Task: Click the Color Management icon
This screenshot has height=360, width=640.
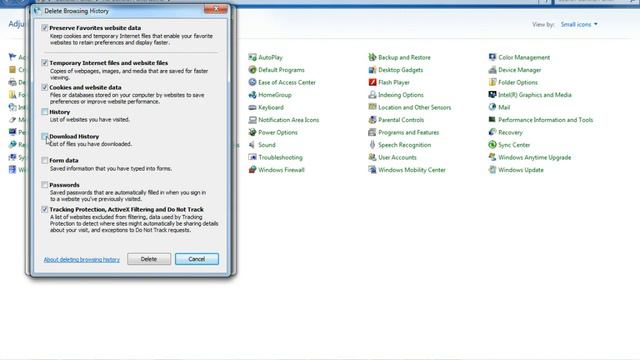Action: [492, 58]
